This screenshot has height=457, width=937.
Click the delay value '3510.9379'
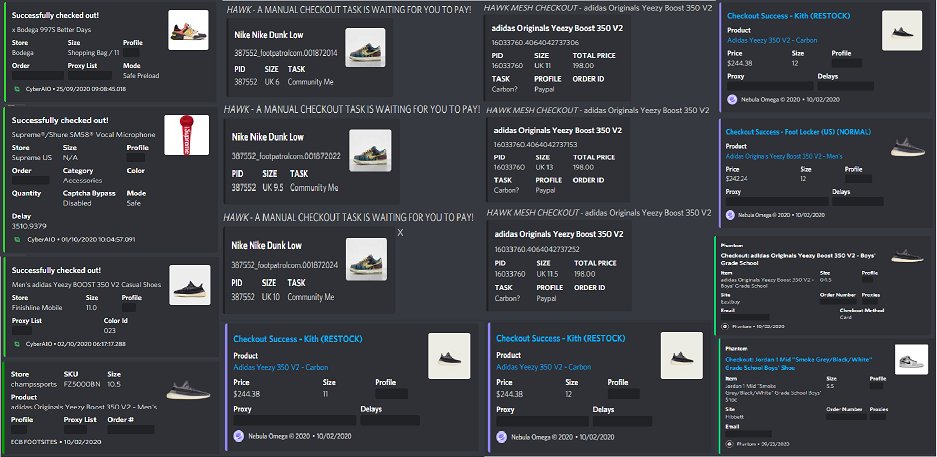[x=29, y=226]
